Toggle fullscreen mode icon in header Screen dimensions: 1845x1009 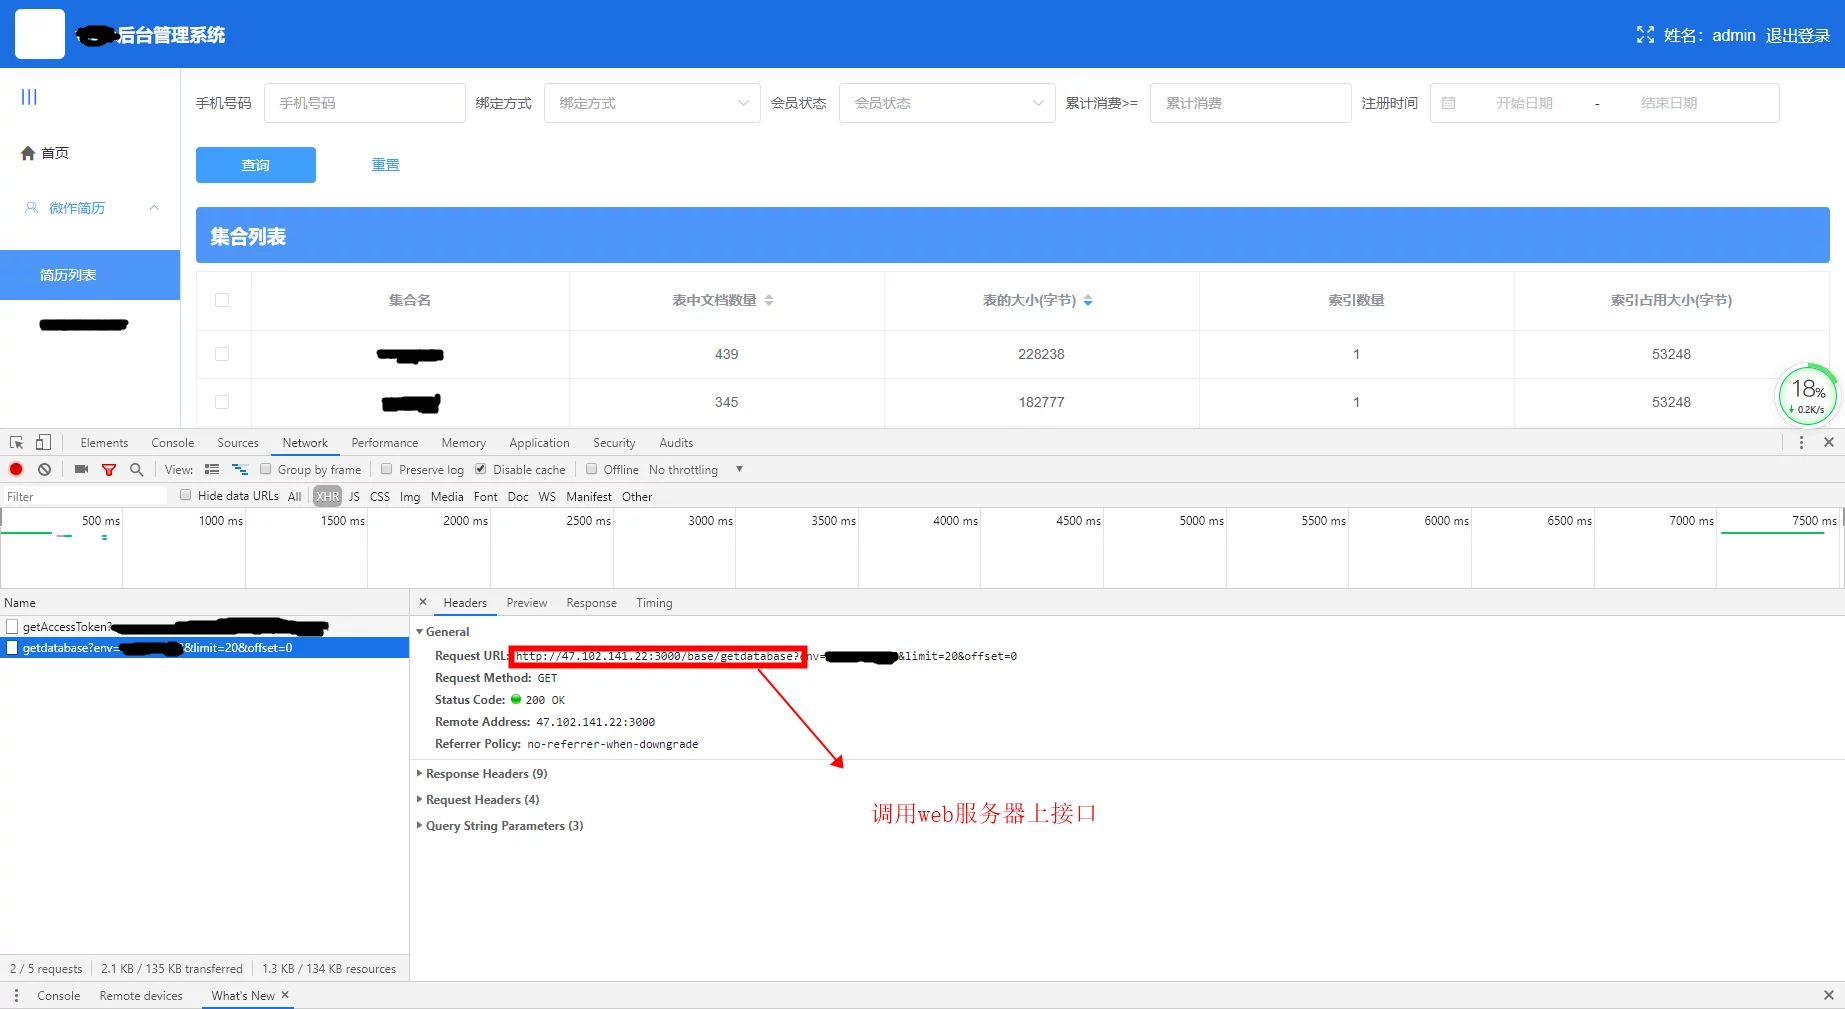pyautogui.click(x=1645, y=35)
